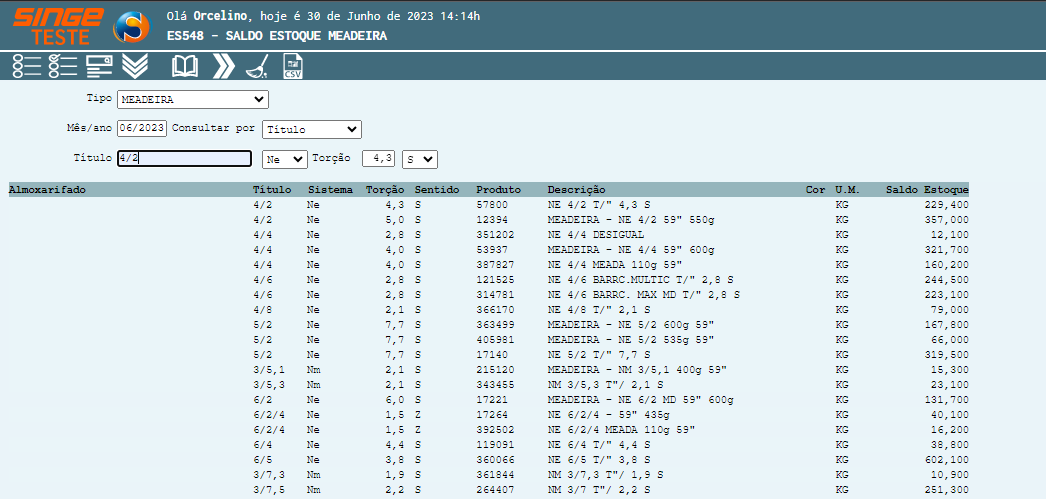The image size is (1046, 499).
Task: Click the round orange S logo
Action: (131, 27)
